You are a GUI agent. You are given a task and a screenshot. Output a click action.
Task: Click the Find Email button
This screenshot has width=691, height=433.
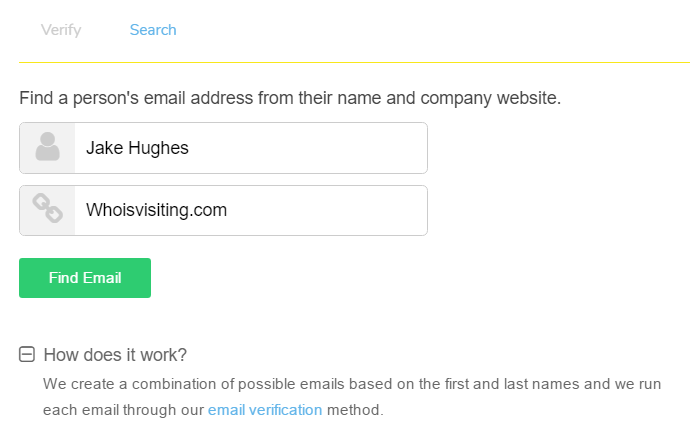(x=85, y=278)
